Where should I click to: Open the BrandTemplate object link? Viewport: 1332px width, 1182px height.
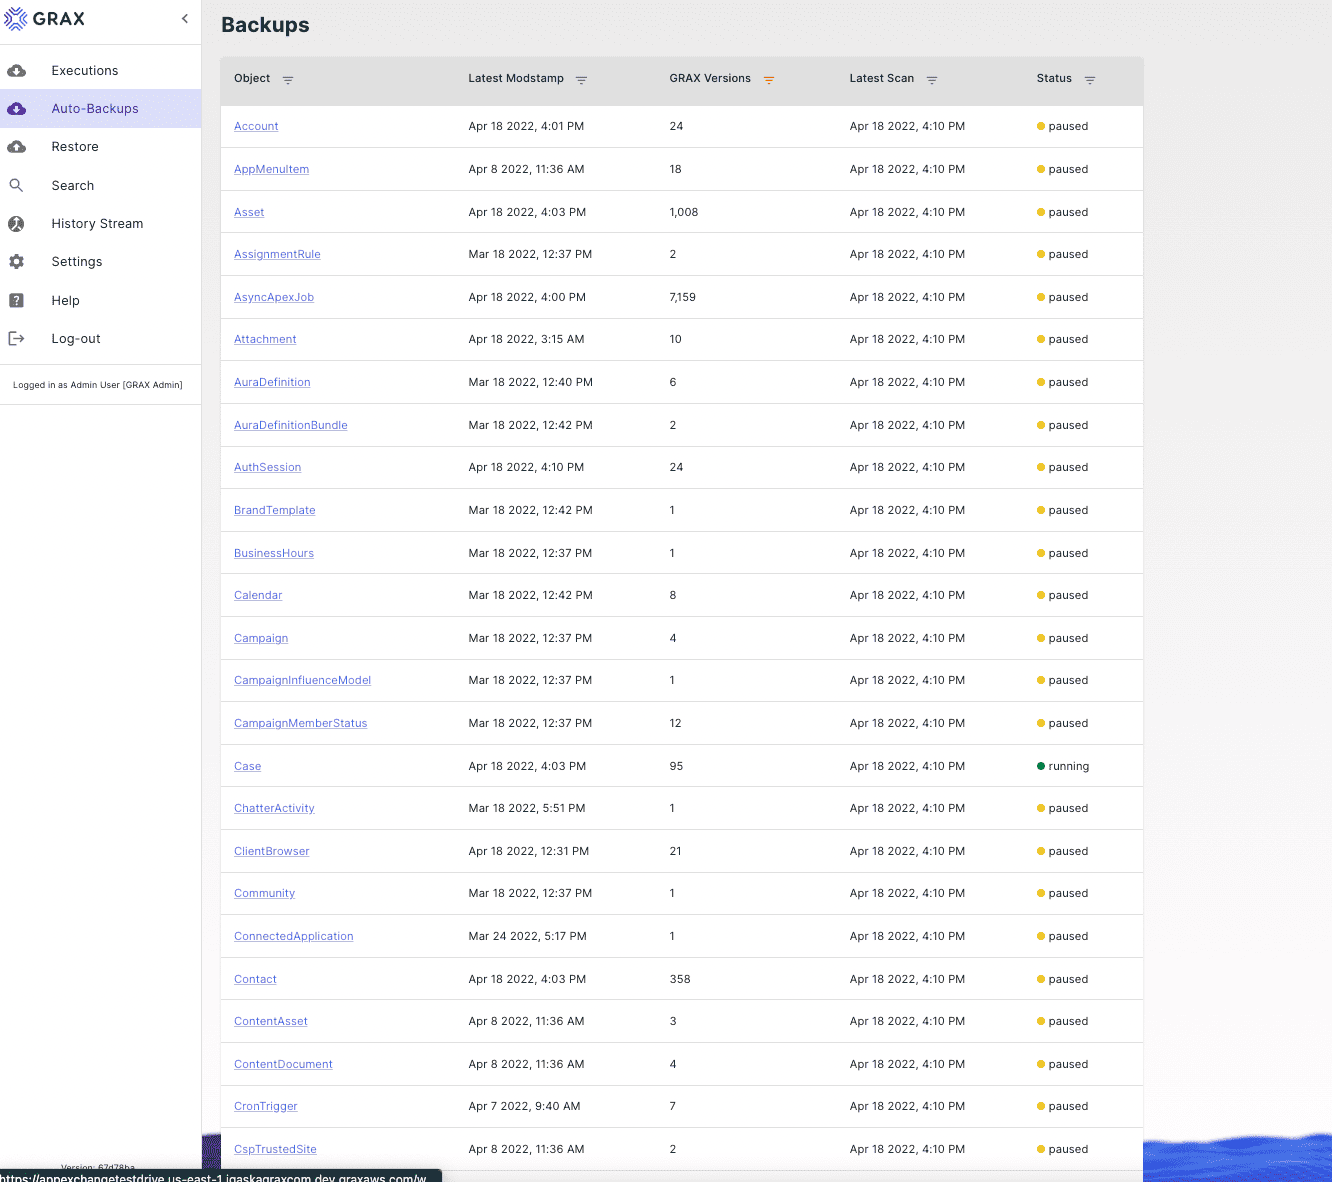click(275, 511)
